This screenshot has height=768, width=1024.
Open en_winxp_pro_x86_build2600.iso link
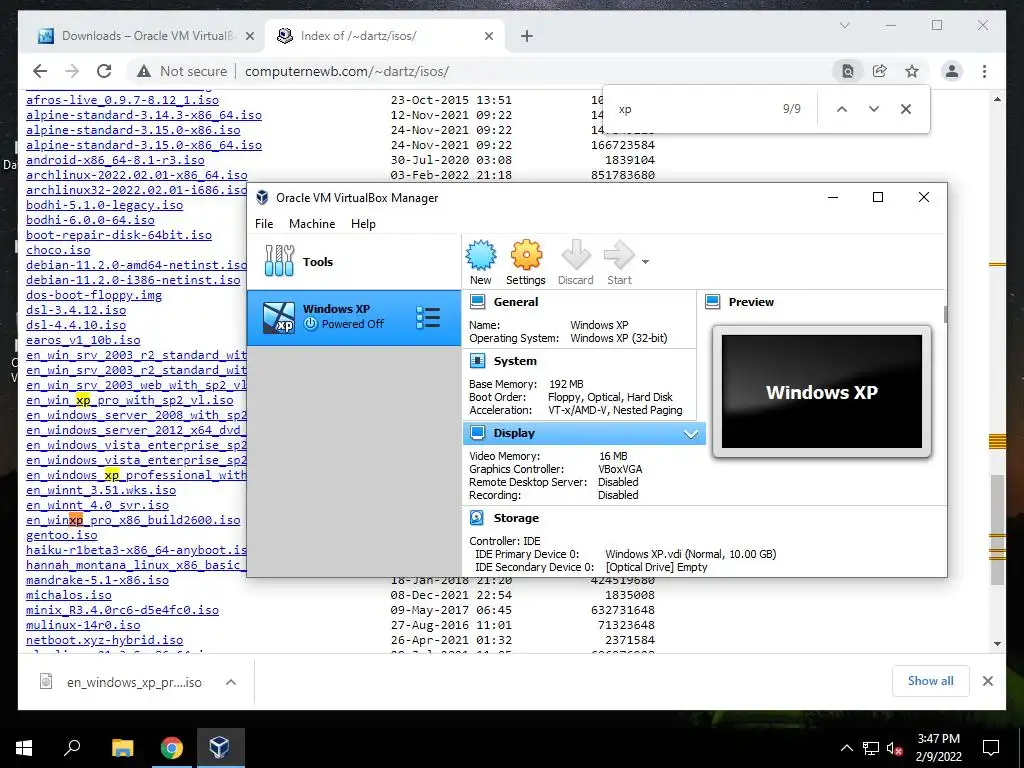[x=133, y=520]
